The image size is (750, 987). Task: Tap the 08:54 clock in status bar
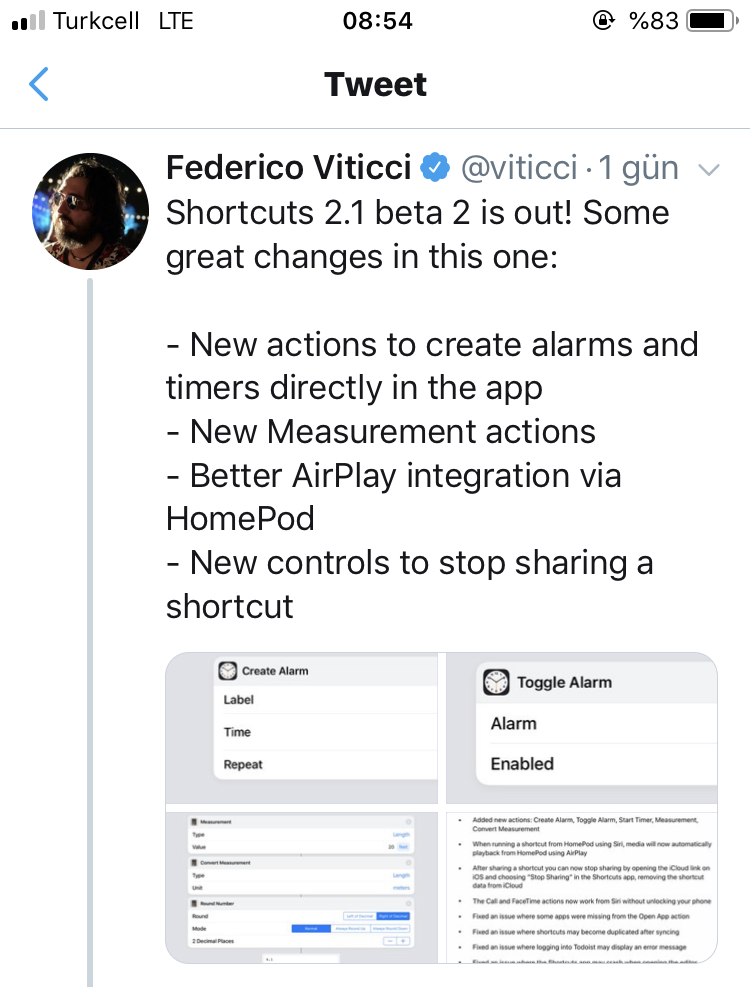click(377, 21)
